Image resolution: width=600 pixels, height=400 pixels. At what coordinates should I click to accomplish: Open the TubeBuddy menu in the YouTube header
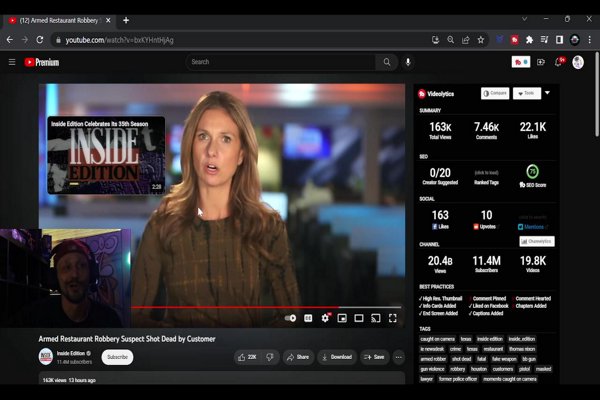click(x=521, y=62)
